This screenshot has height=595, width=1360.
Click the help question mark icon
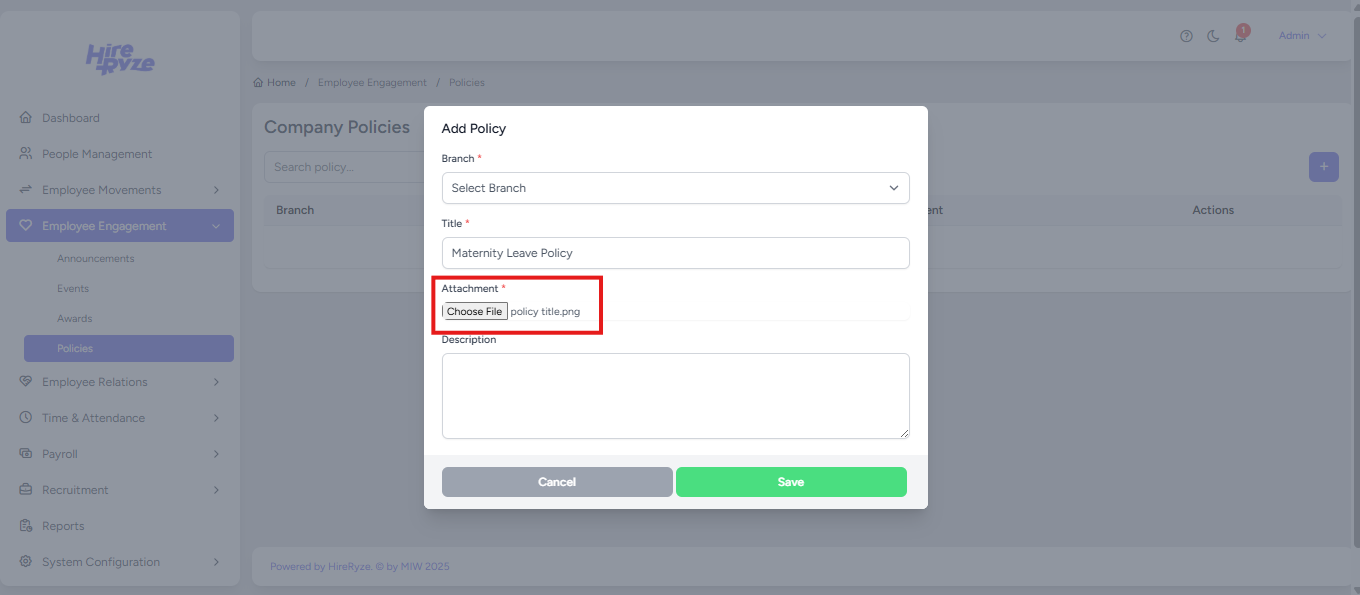point(1186,36)
